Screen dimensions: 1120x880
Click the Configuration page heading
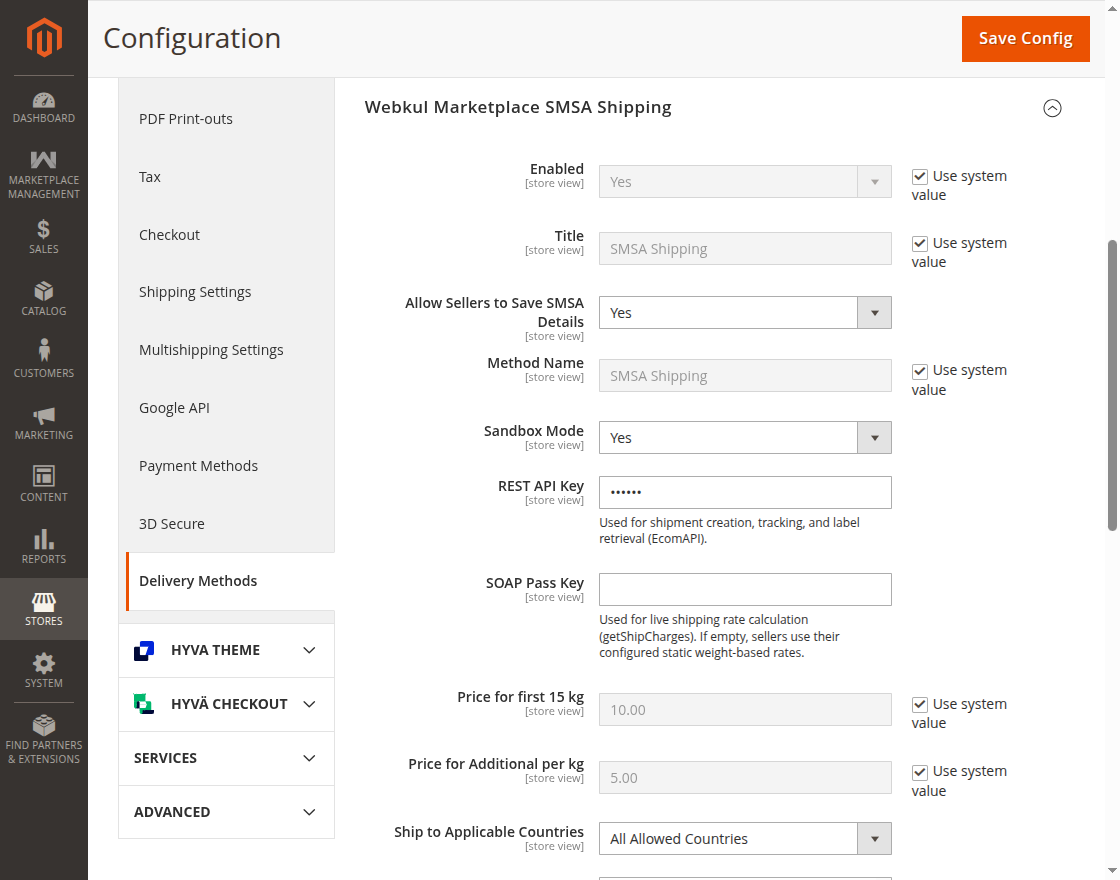192,39
